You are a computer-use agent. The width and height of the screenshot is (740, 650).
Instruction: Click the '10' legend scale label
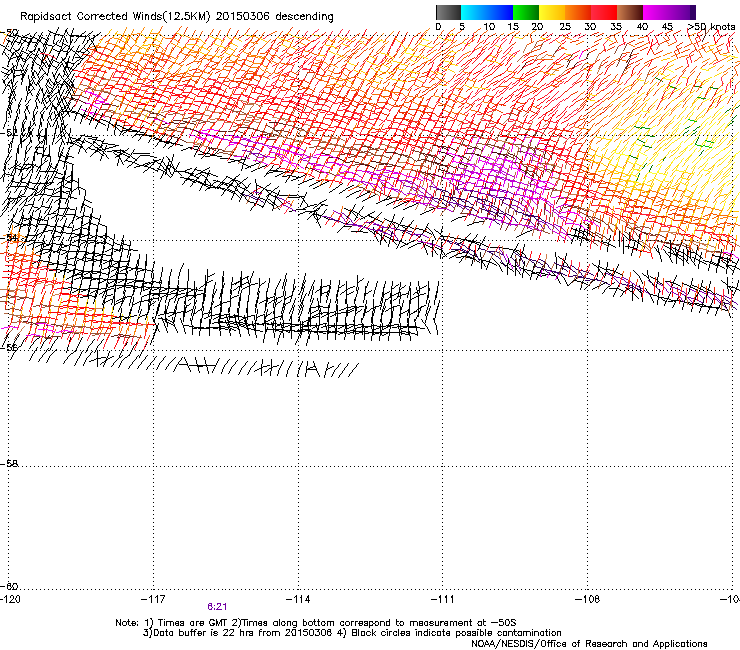[489, 27]
